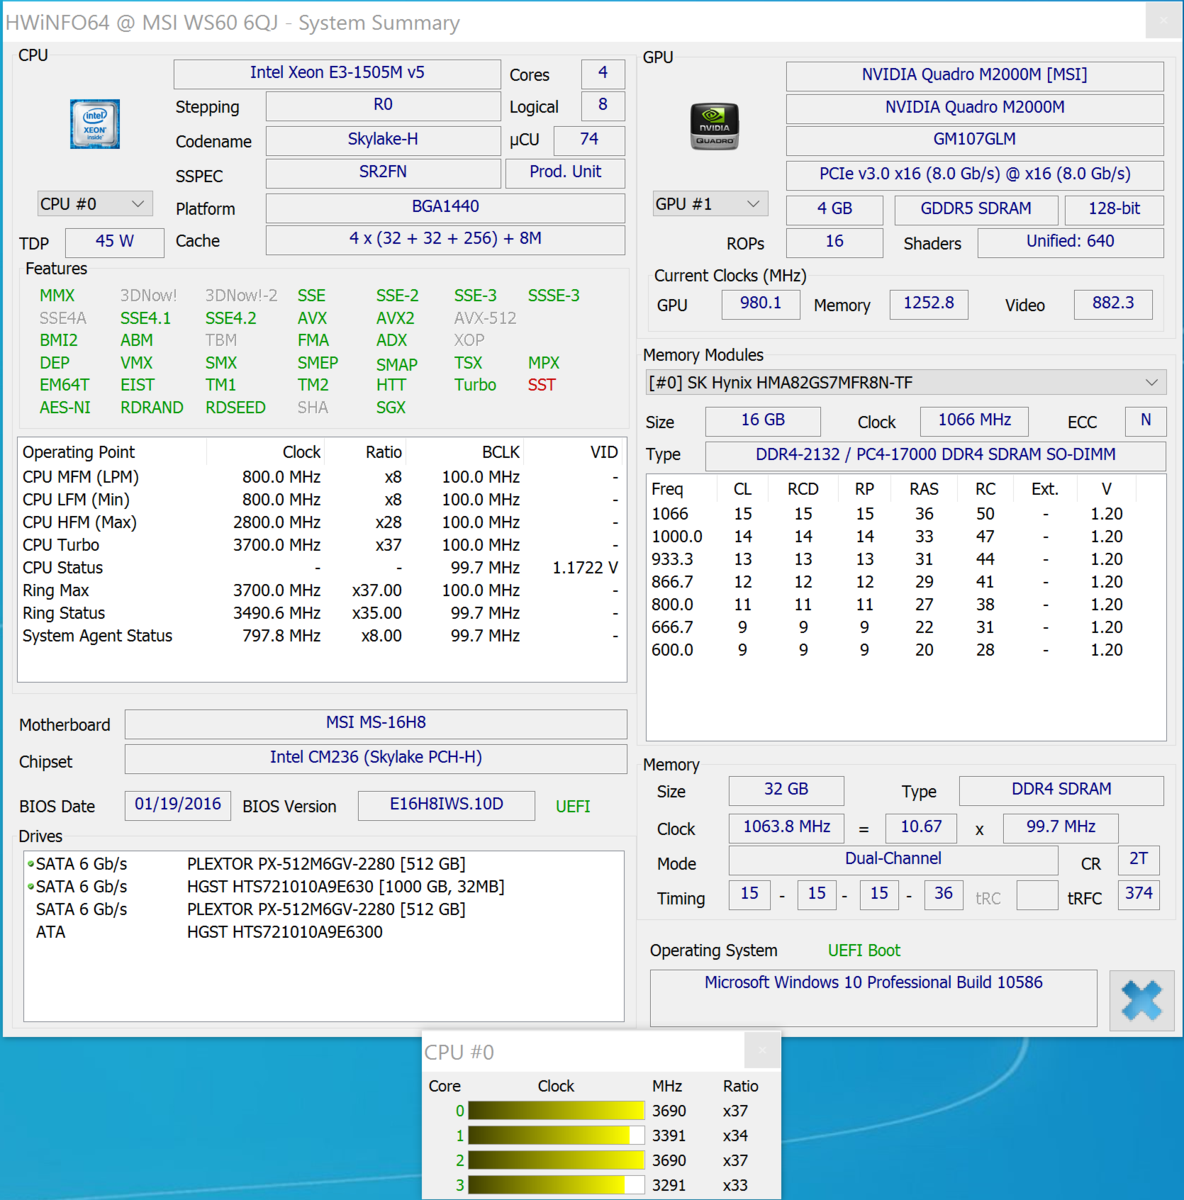
Task: Click the '1.1722 V' CPU status voltage
Action: click(585, 568)
